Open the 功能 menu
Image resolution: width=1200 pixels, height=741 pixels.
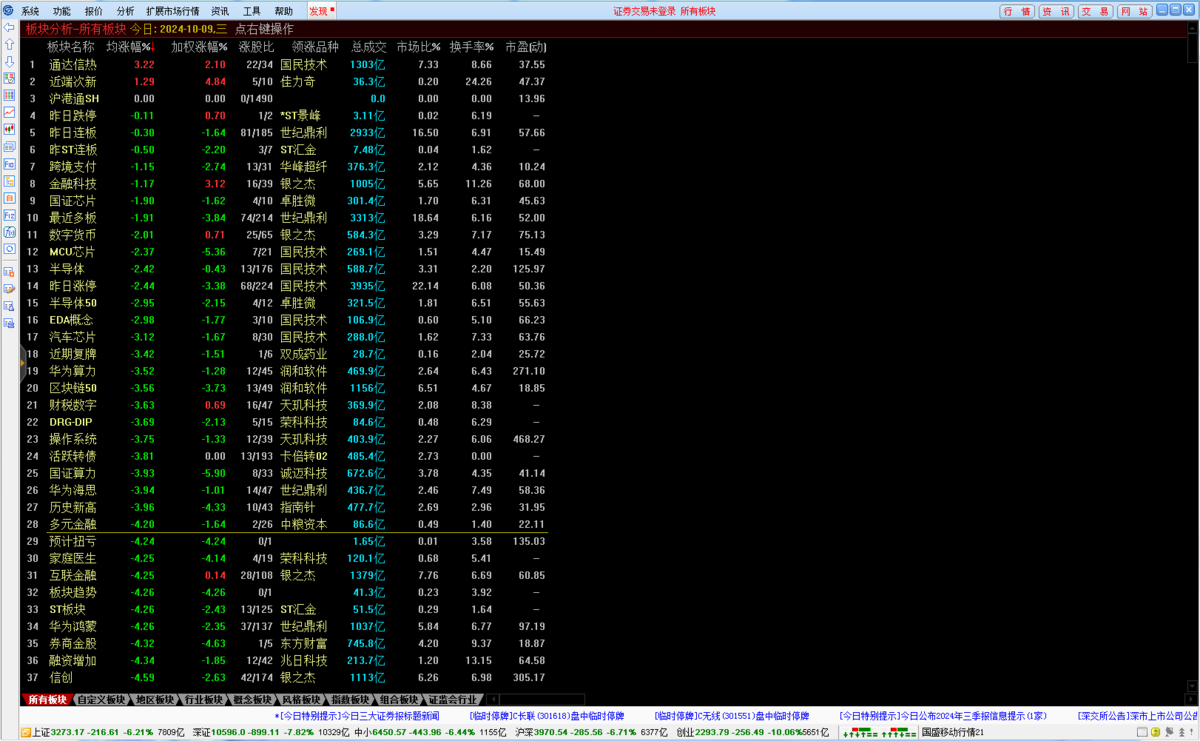point(62,11)
